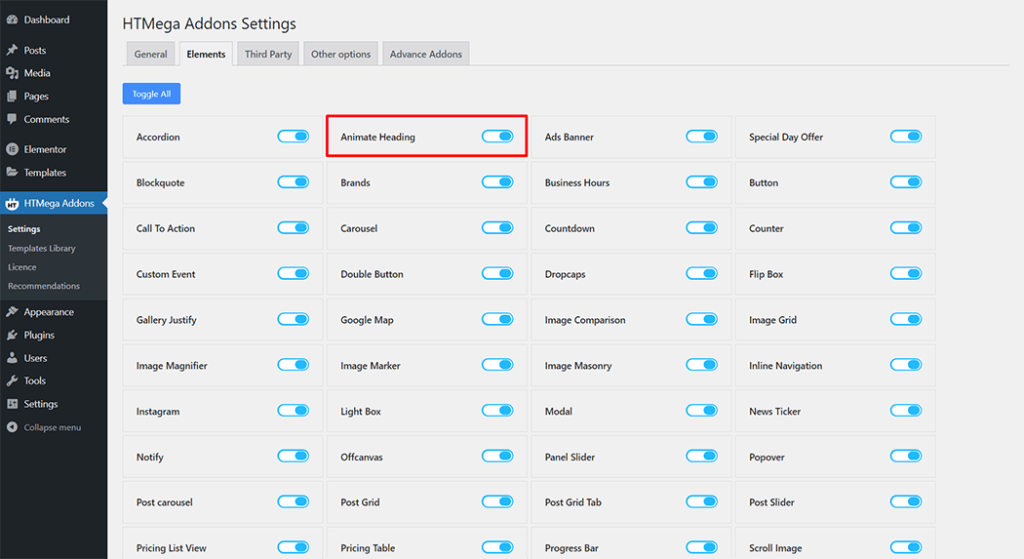Toggle the Panel Slider switch

click(x=702, y=456)
